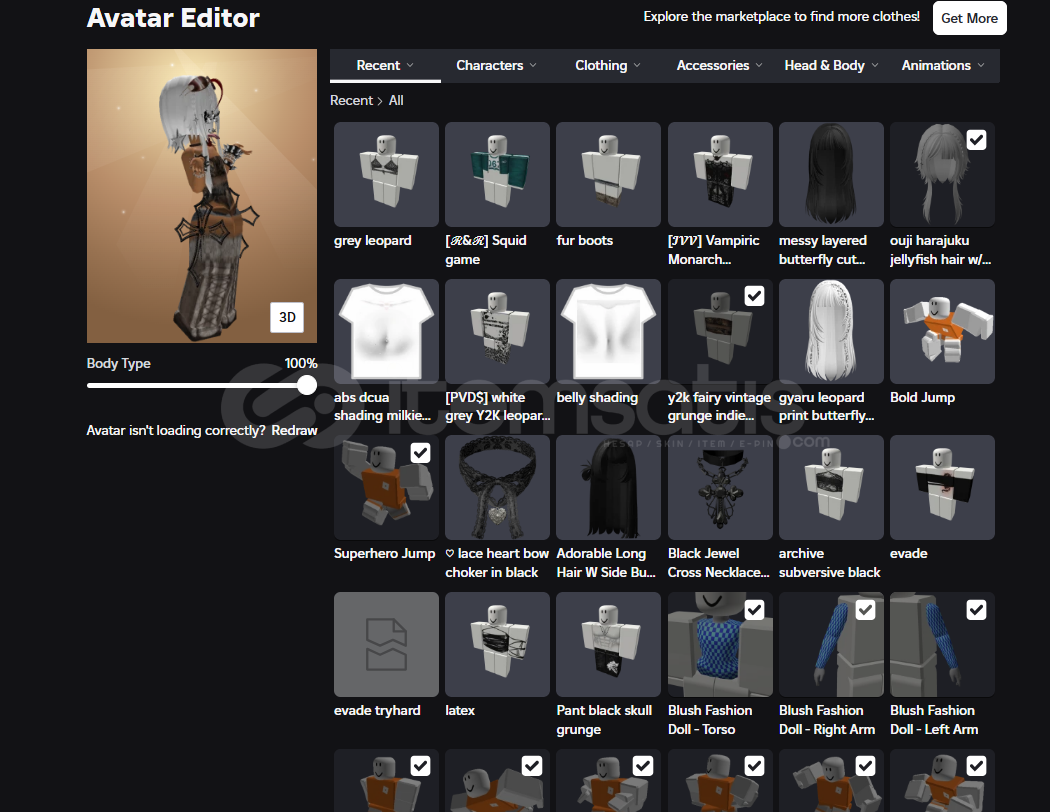The image size is (1050, 812).
Task: Click the Body Type slider handle
Action: click(x=307, y=385)
